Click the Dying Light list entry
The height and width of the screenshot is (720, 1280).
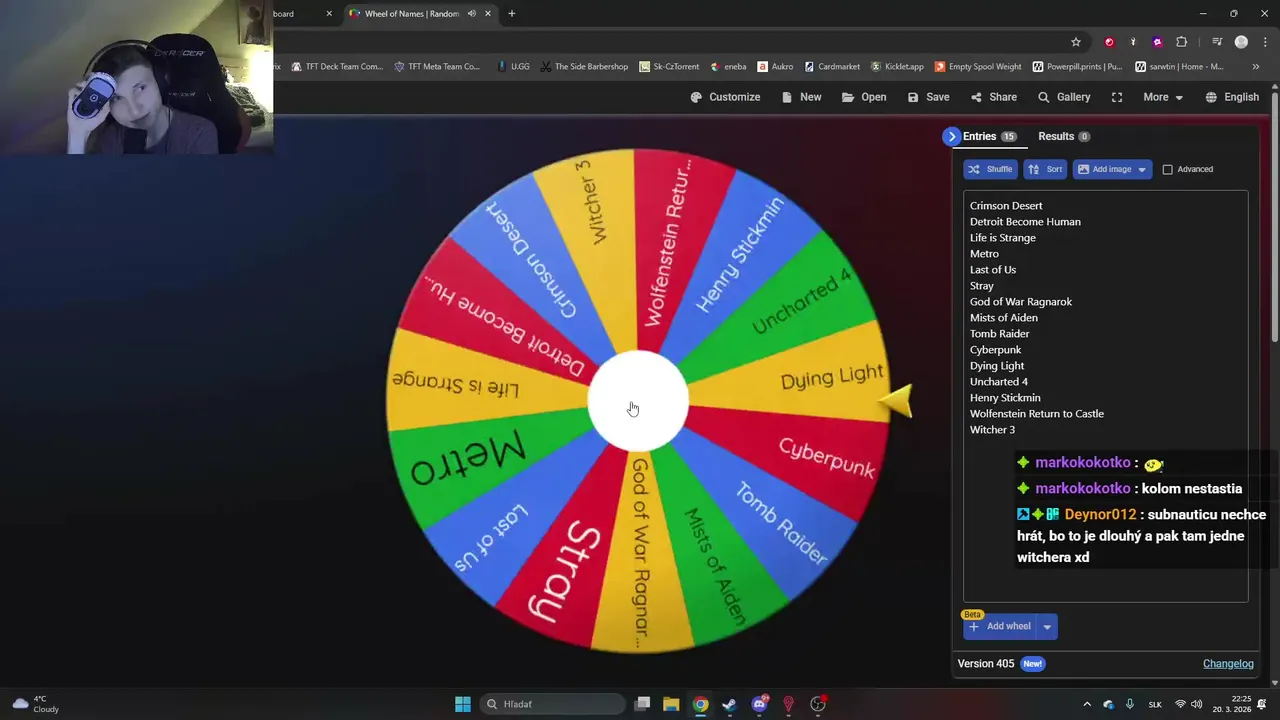coord(997,366)
